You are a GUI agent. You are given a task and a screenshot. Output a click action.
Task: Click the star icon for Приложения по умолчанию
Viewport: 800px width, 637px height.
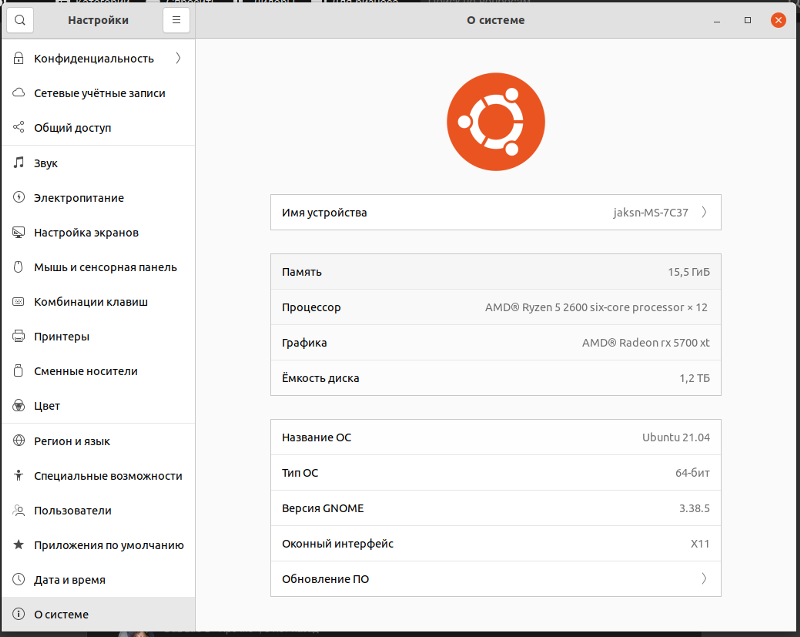18,545
